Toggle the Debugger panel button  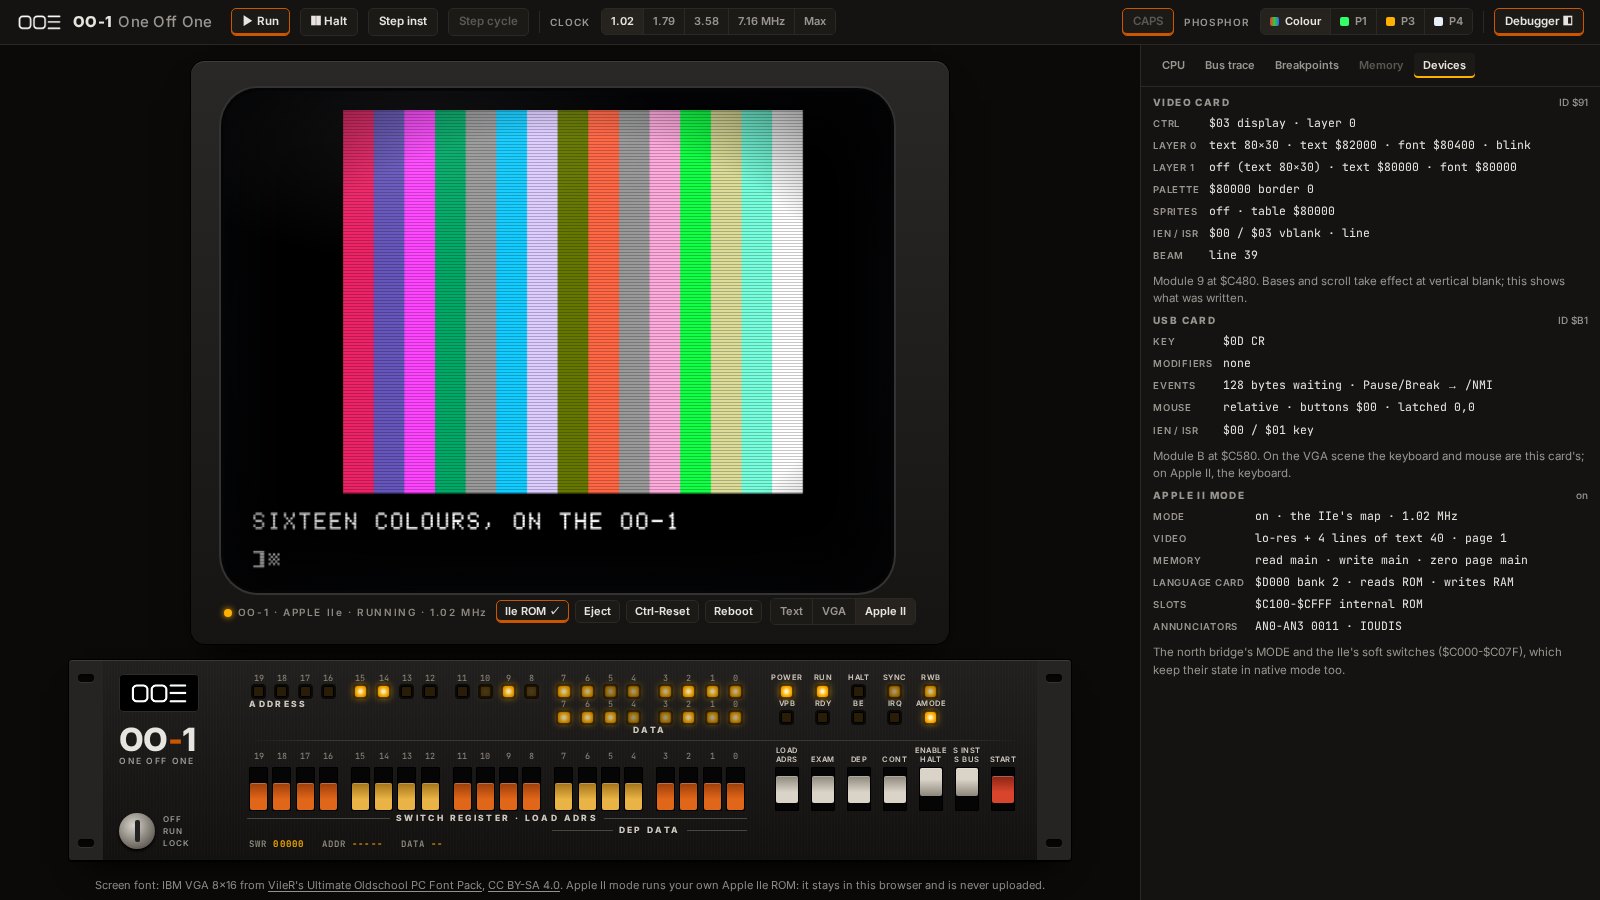coord(1538,21)
